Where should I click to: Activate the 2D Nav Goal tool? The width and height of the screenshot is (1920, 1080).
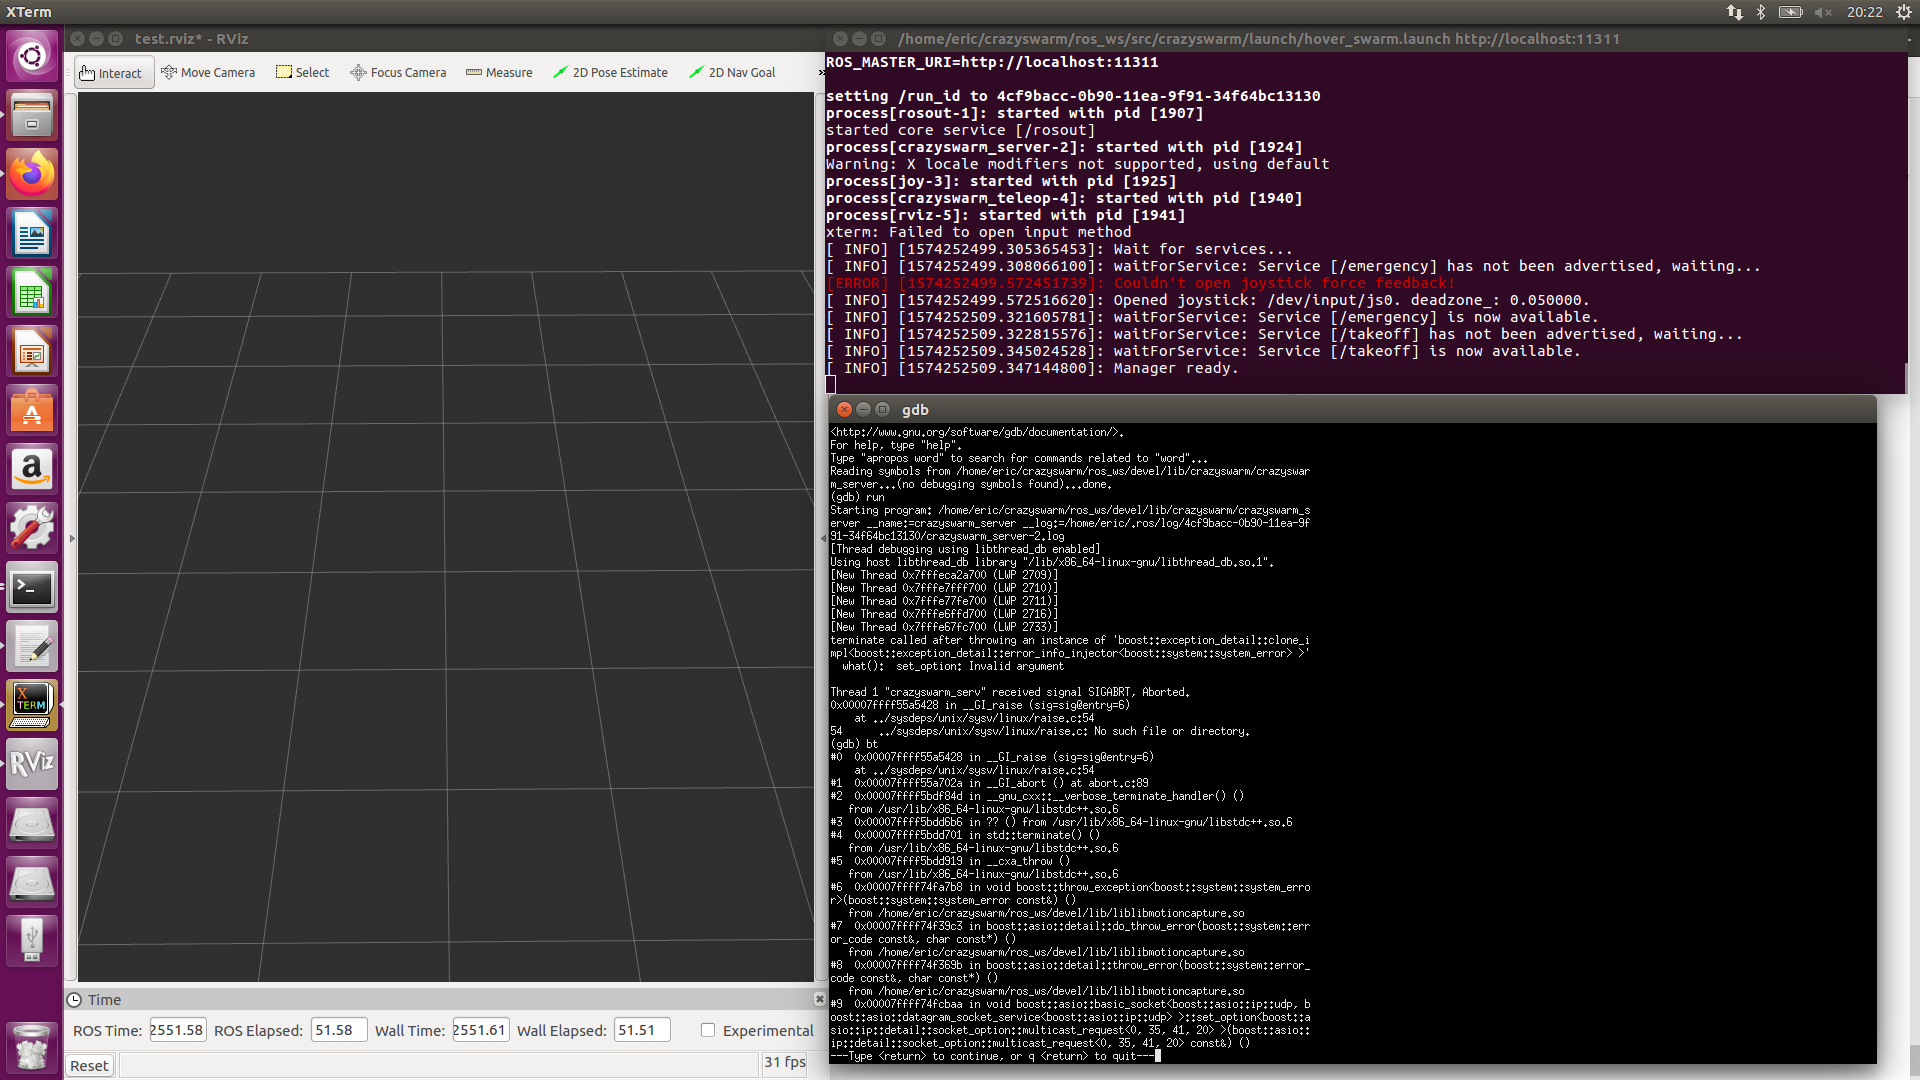click(733, 72)
